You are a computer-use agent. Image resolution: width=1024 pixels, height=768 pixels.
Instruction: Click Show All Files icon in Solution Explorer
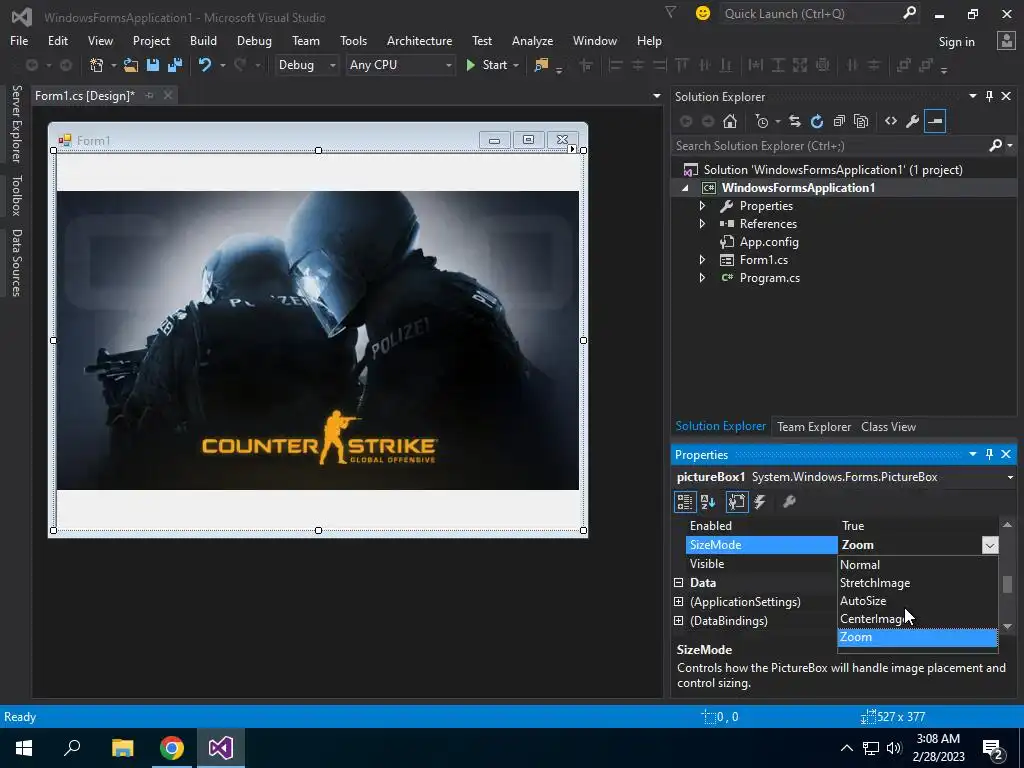point(861,121)
